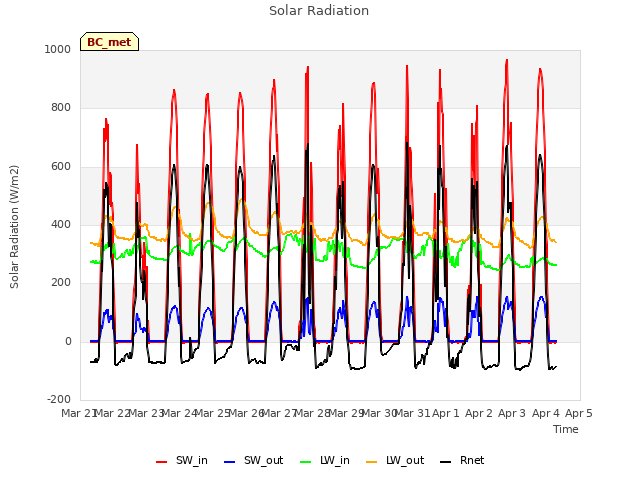This screenshot has width=640, height=480.
Task: Click the orange LW_out legend color marker
Action: coord(372,462)
